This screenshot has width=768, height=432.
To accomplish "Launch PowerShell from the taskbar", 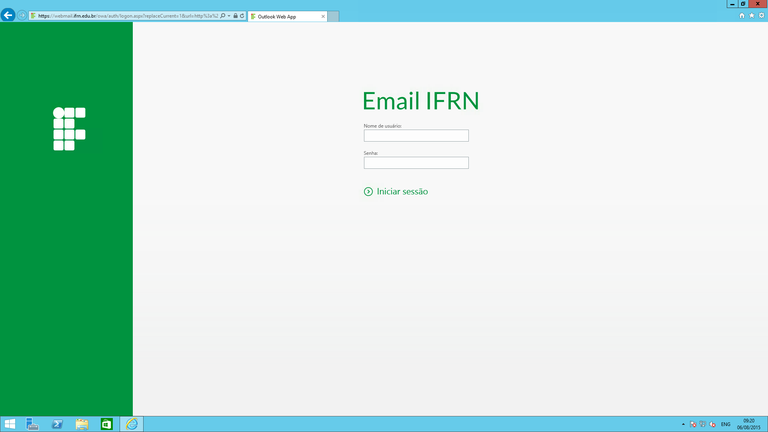I will (x=57, y=424).
